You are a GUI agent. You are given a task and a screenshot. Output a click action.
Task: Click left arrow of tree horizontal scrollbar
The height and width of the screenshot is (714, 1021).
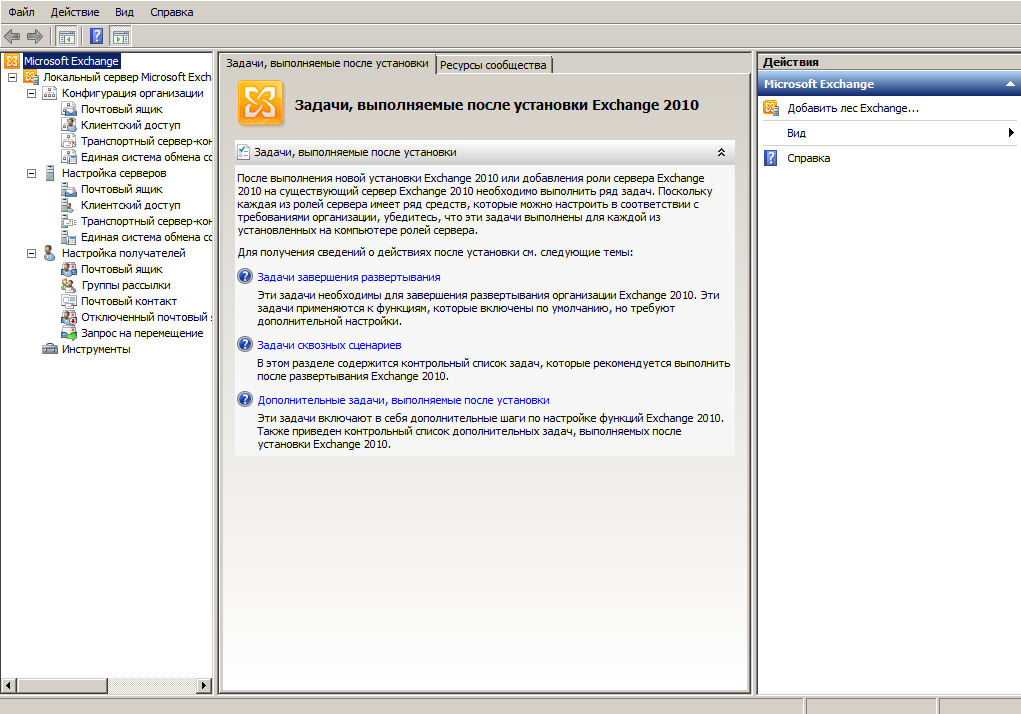[8, 685]
